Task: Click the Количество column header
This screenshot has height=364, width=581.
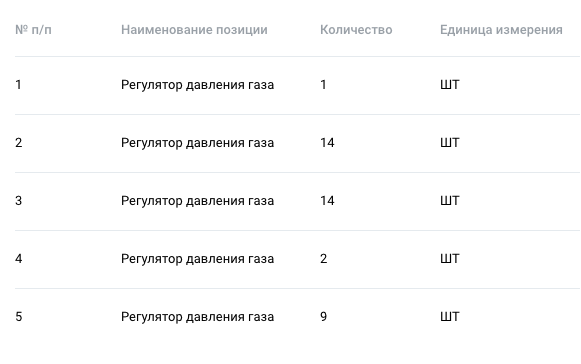Action: point(356,30)
